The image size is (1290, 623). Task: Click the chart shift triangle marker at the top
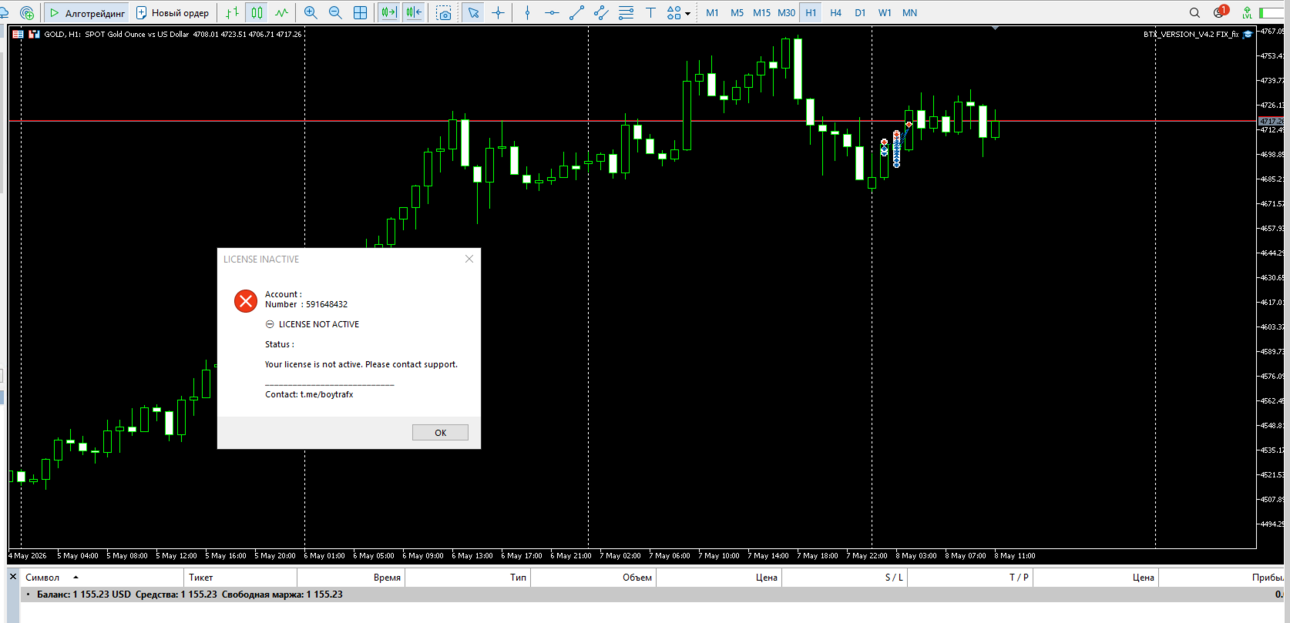tap(995, 29)
